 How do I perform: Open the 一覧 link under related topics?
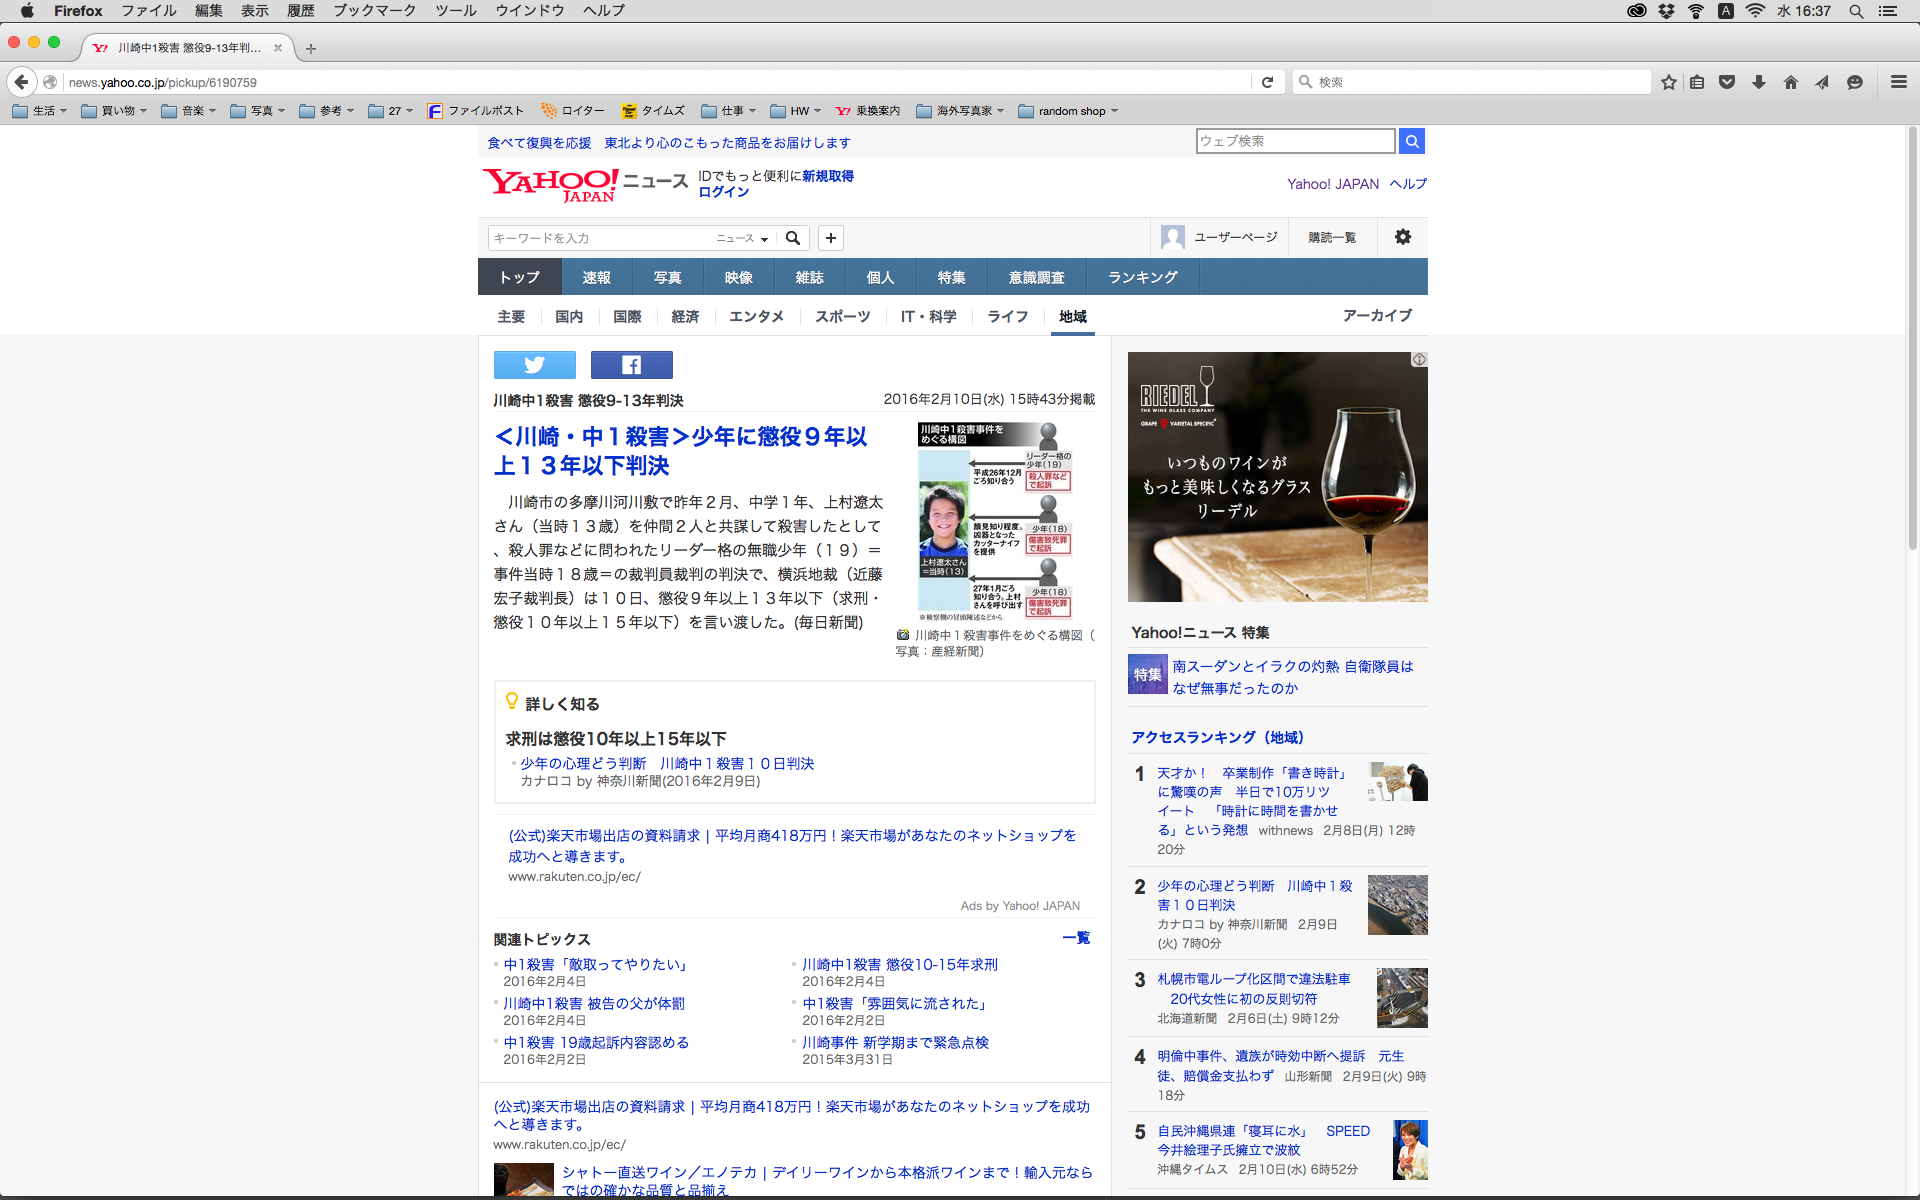[x=1076, y=938]
